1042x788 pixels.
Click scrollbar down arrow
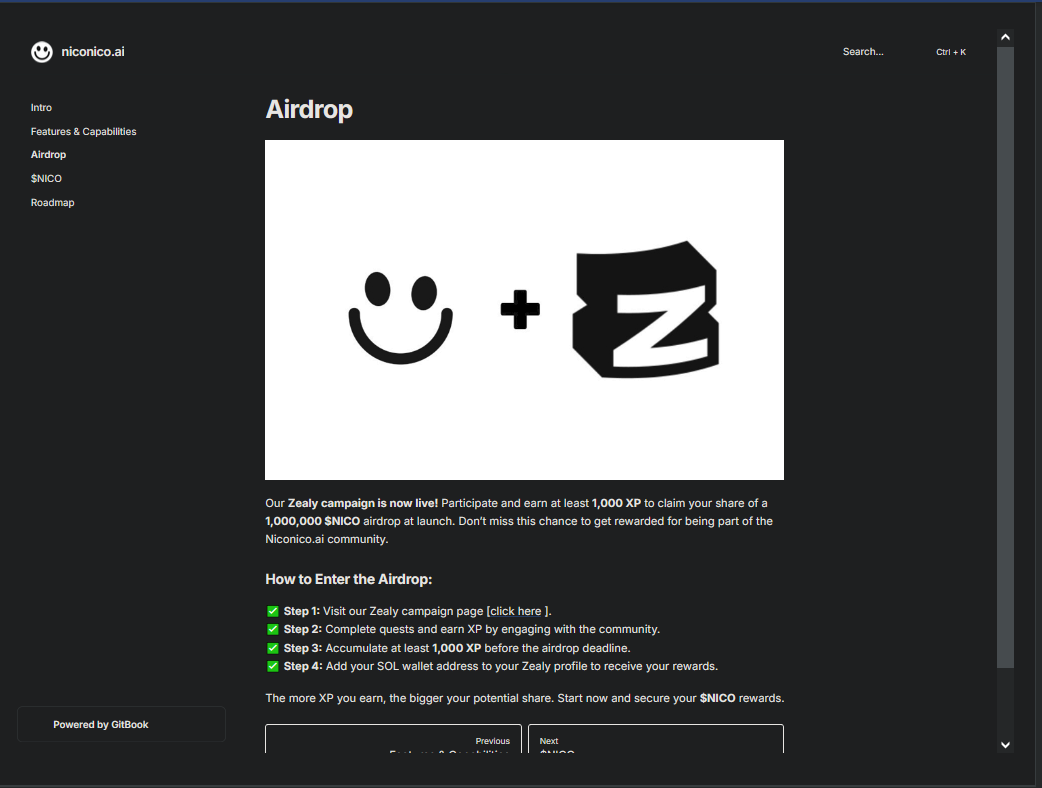pyautogui.click(x=1005, y=745)
